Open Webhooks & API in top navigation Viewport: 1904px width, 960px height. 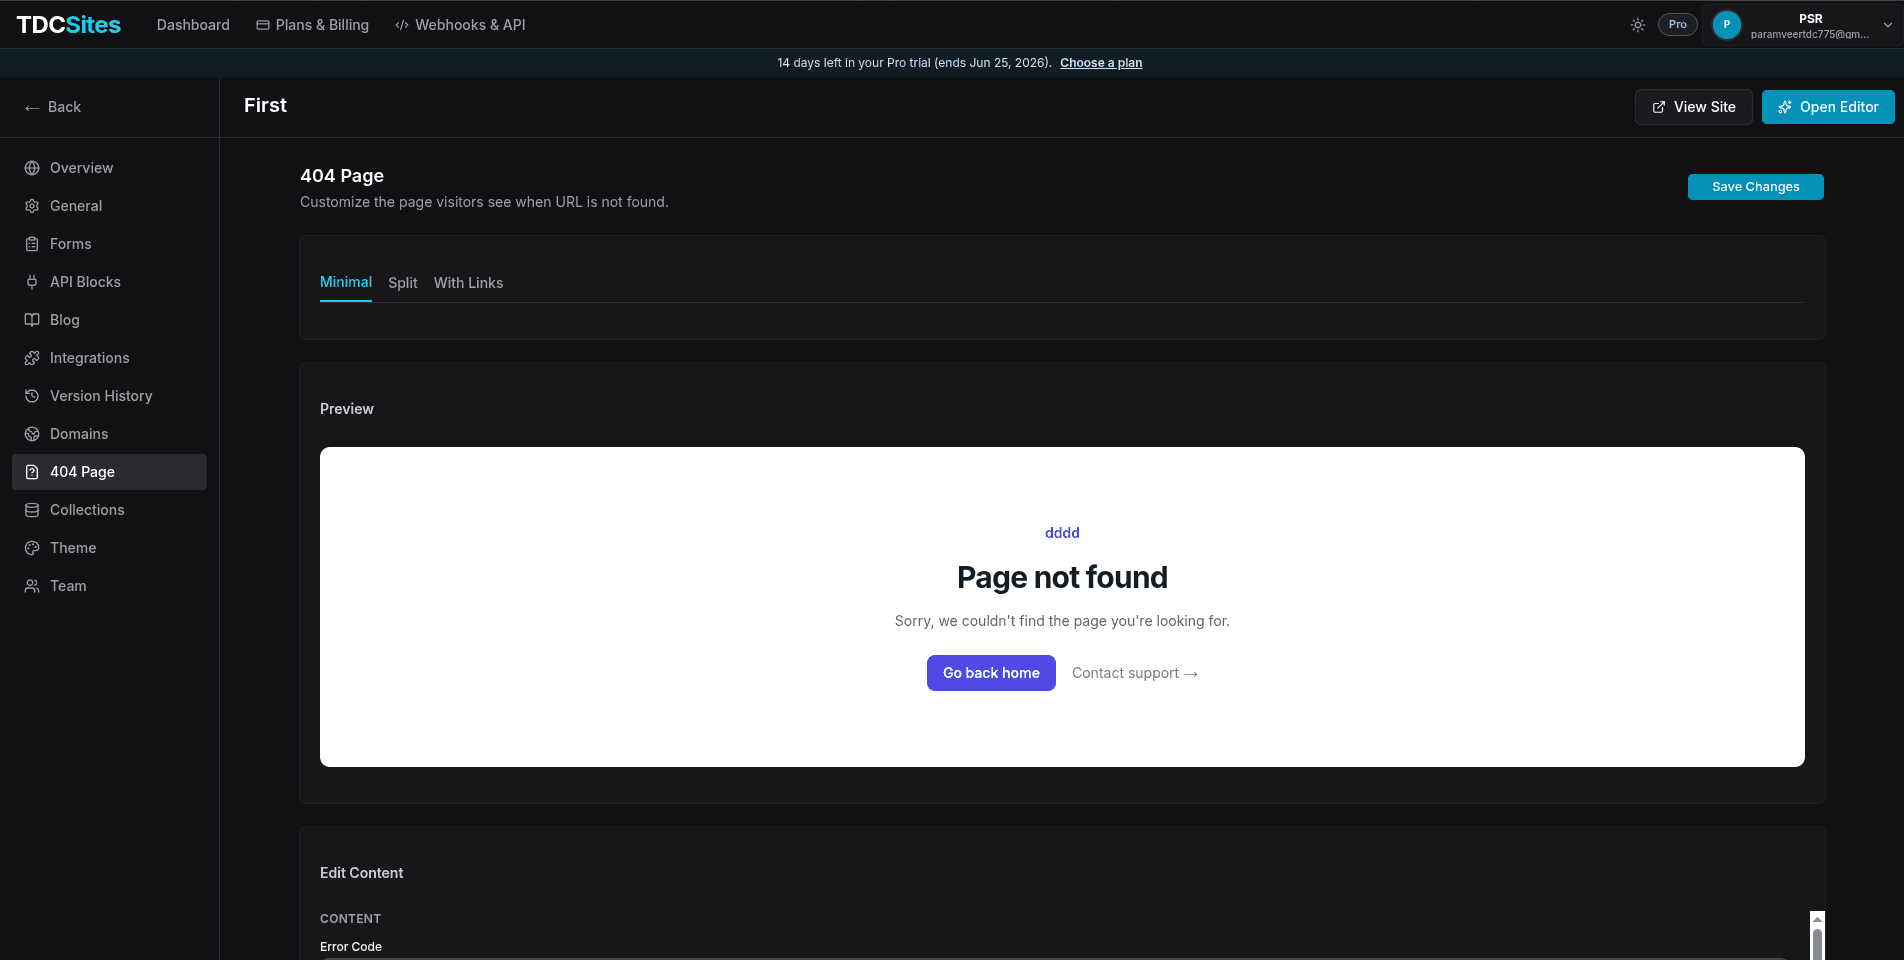(x=460, y=25)
